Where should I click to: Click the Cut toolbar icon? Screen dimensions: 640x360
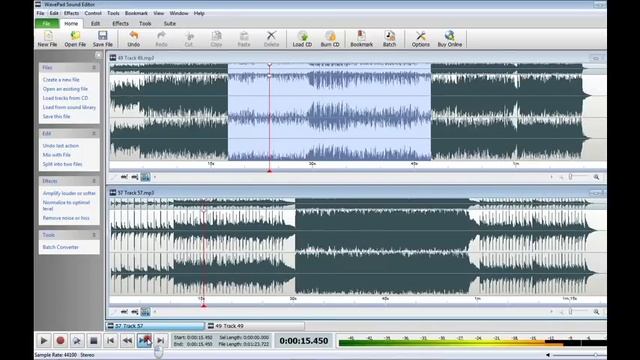[x=189, y=39]
